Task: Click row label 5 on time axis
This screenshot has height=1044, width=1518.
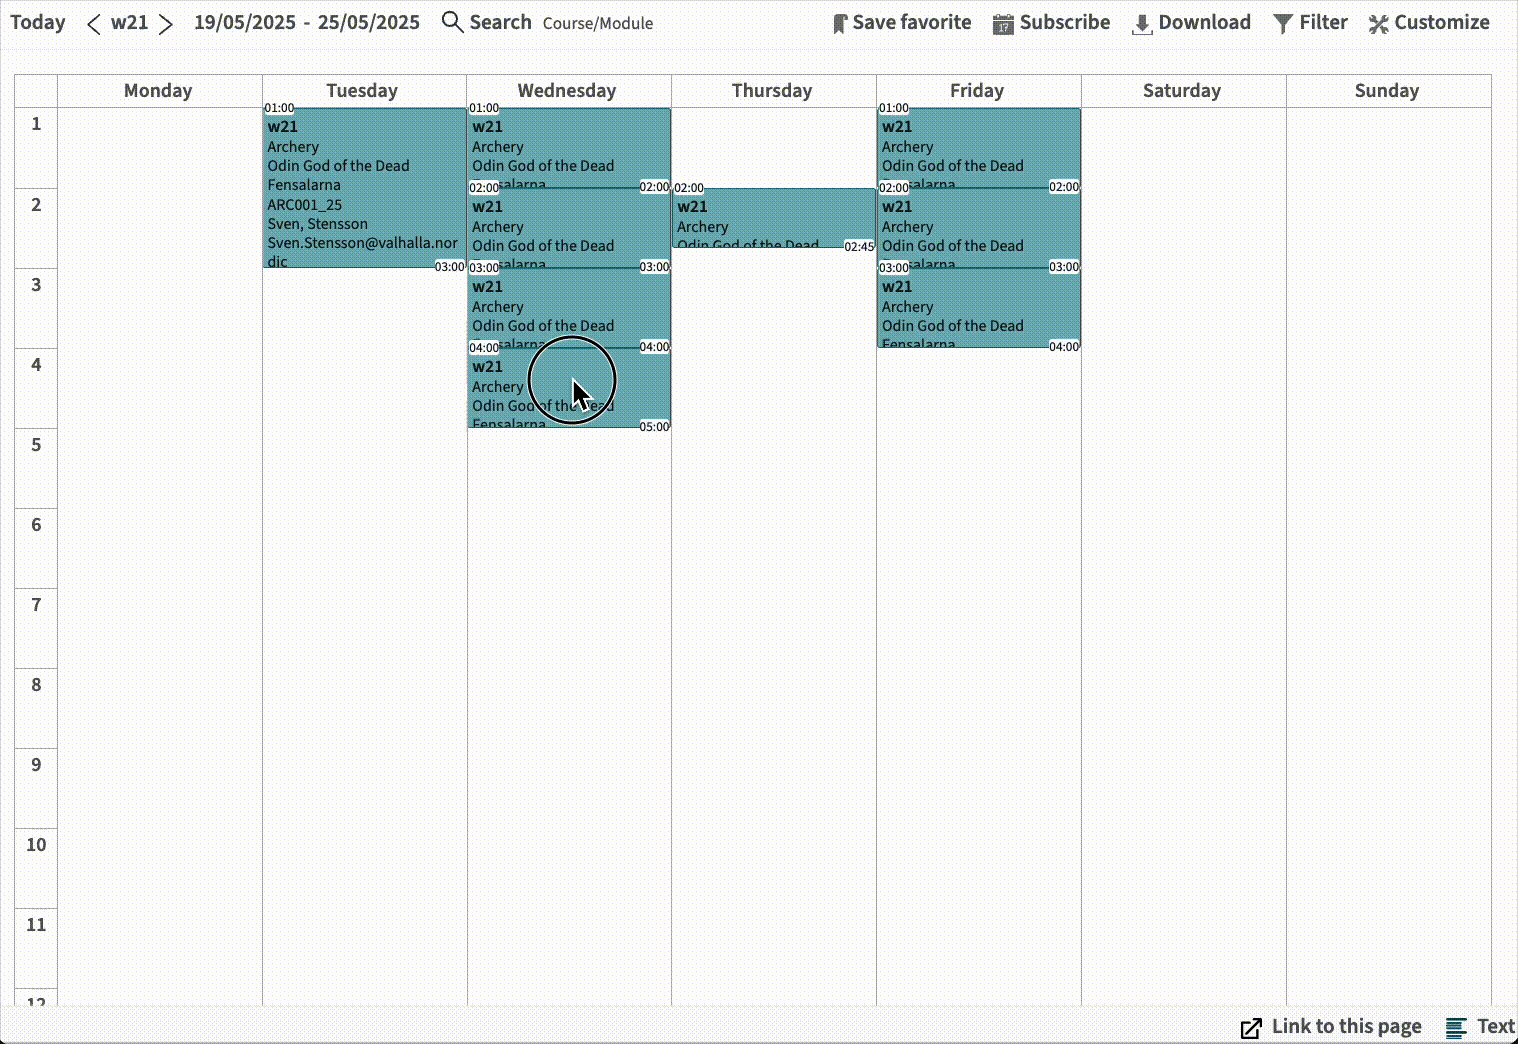Action: tap(36, 444)
